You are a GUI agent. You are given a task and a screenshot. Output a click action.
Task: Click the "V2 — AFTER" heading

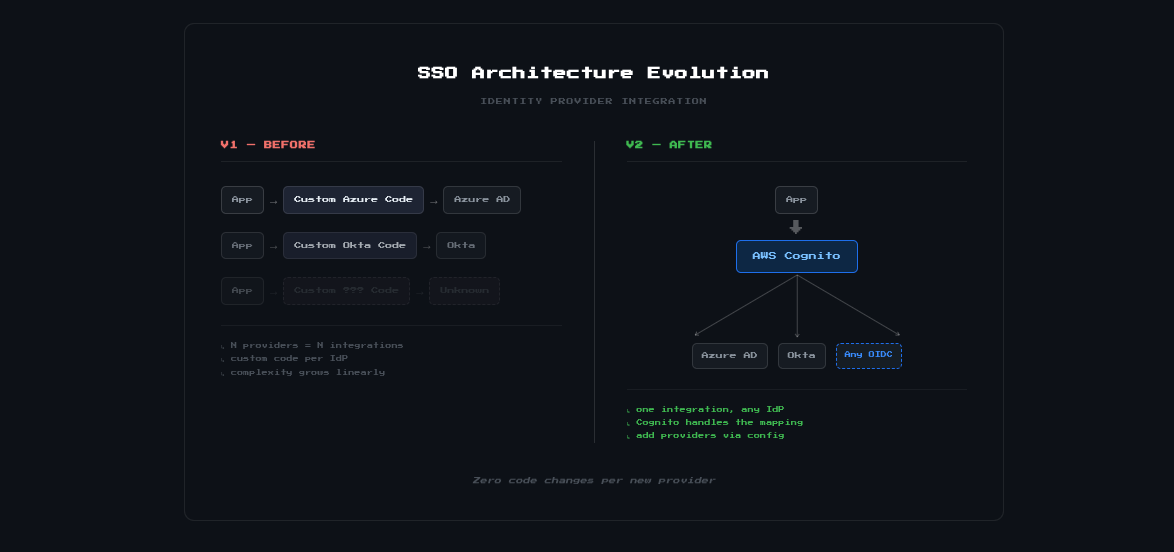[x=669, y=145]
